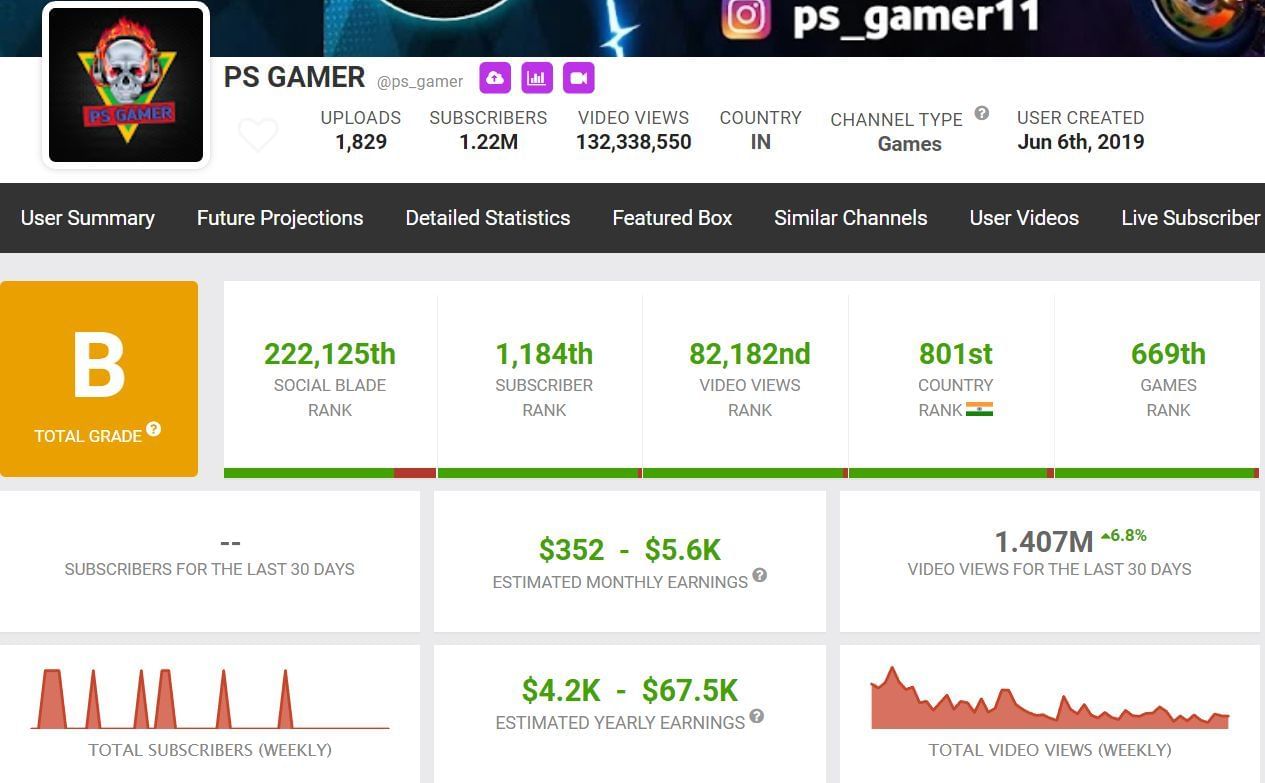Viewport: 1265px width, 783px height.
Task: Click the Instagram logo in the banner
Action: point(747,17)
